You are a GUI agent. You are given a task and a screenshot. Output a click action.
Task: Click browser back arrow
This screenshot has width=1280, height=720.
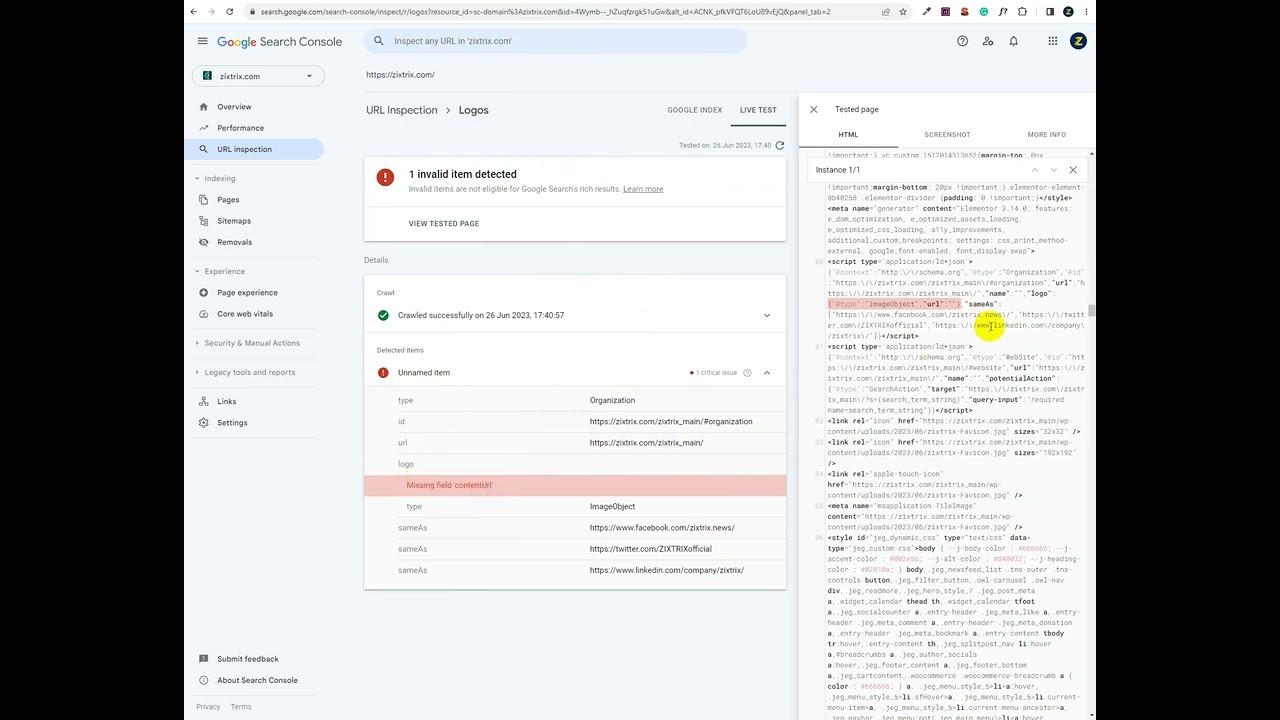194,12
